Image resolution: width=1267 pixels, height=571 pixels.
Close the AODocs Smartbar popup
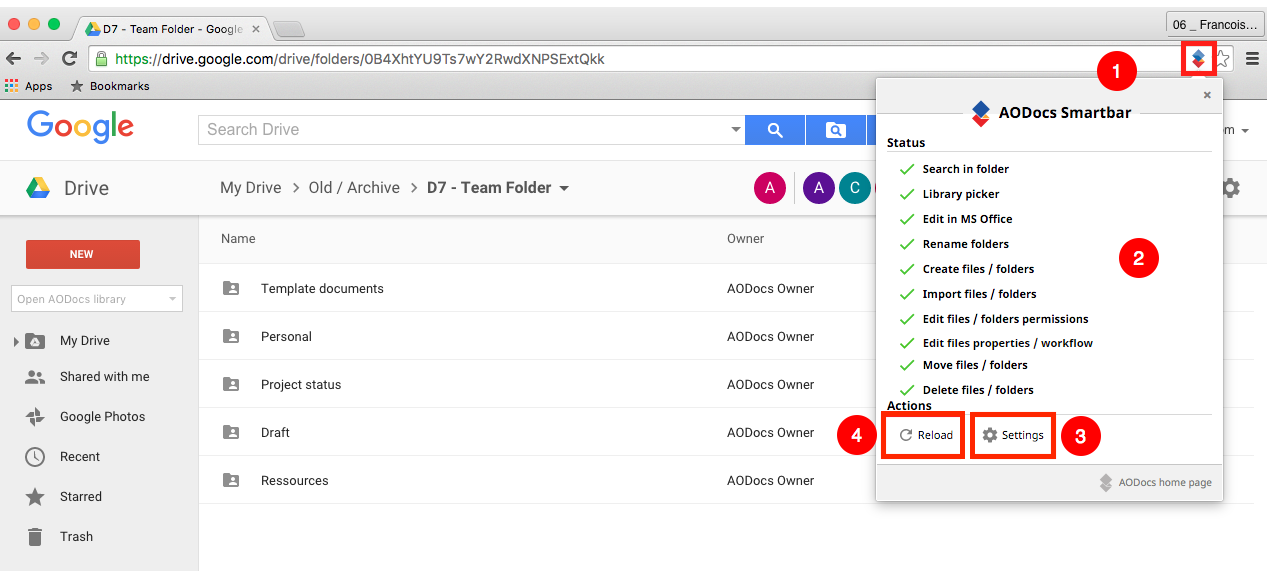pos(1207,95)
